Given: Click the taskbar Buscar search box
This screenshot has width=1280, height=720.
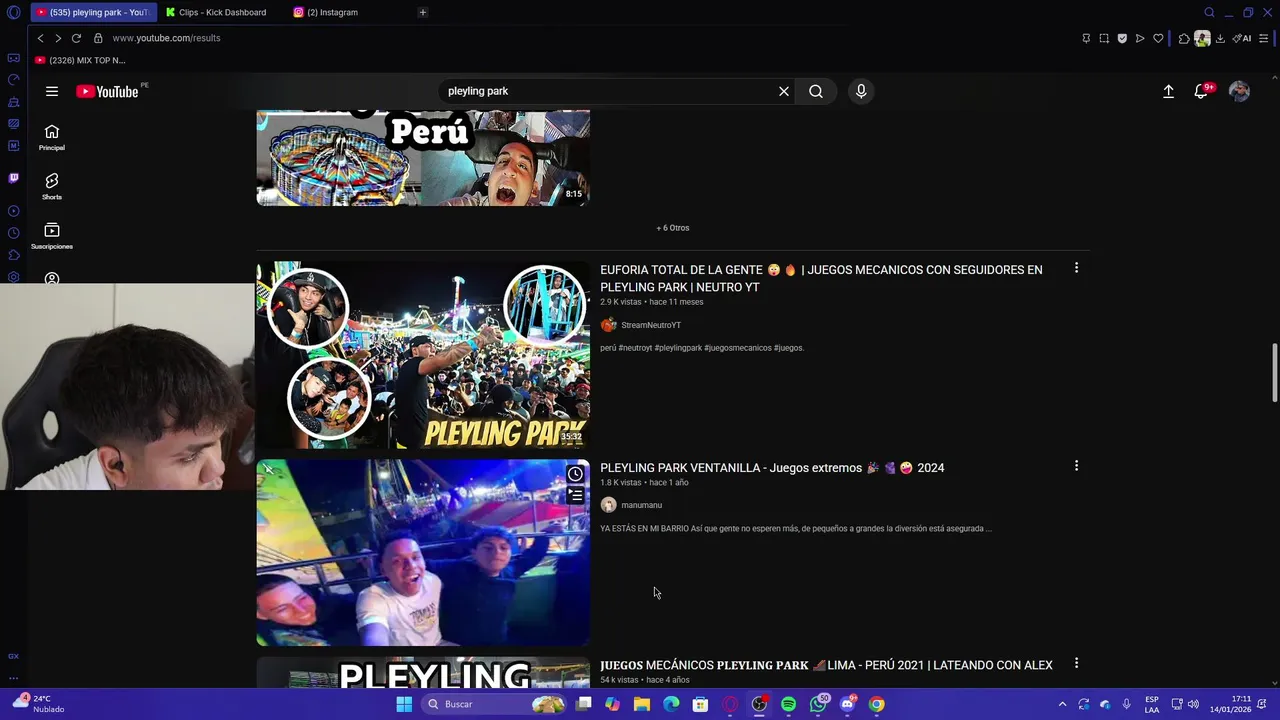Looking at the screenshot, I should [494, 704].
